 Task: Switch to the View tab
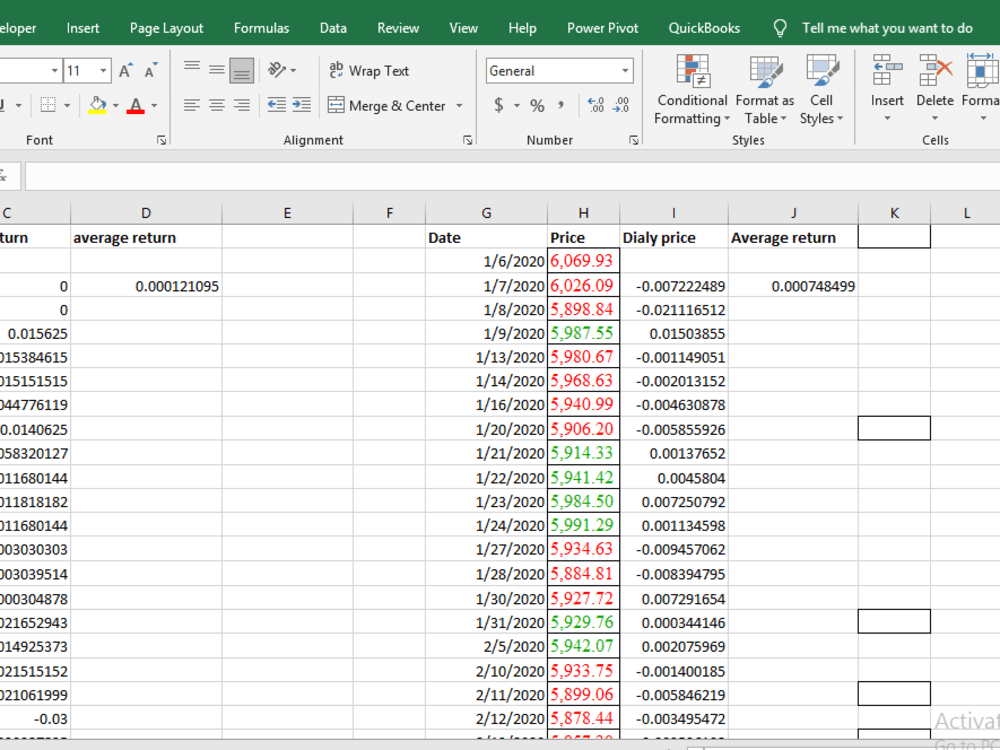point(464,28)
